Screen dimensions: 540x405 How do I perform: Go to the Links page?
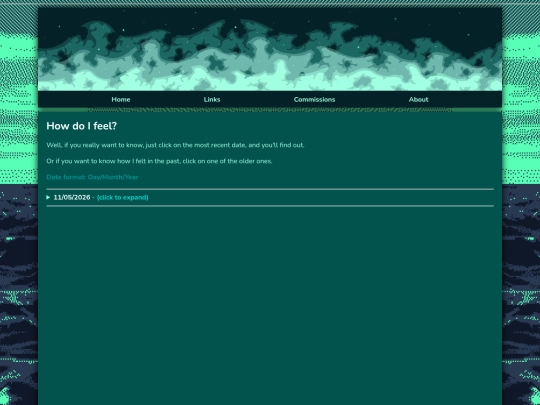pyautogui.click(x=212, y=100)
